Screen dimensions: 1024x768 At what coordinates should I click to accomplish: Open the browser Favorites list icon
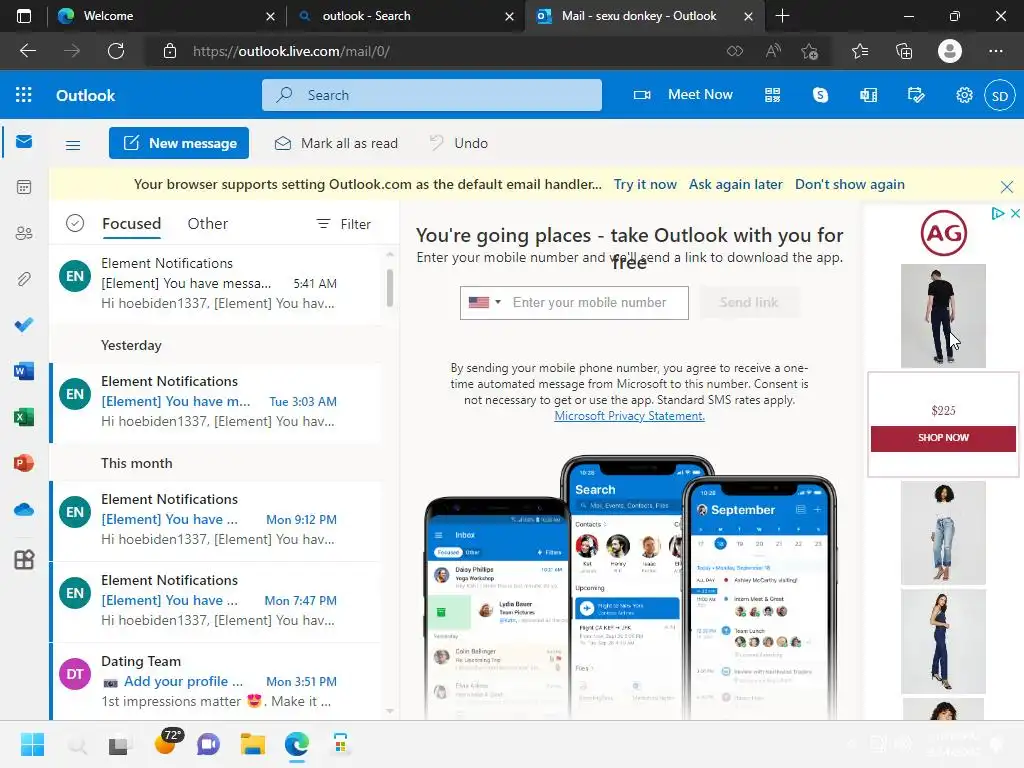860,51
